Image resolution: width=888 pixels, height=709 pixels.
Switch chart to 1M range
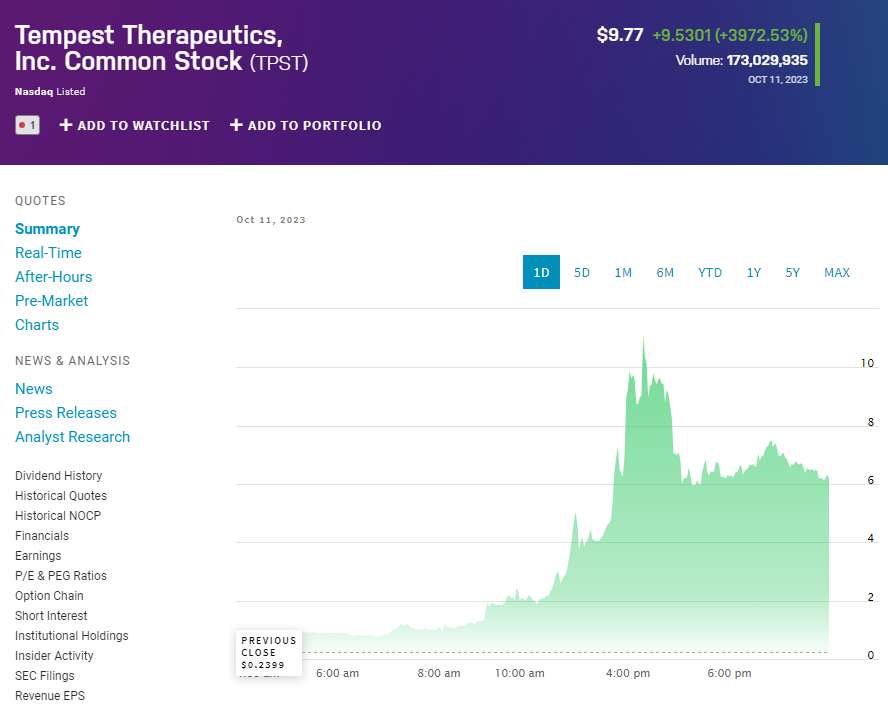pos(623,272)
